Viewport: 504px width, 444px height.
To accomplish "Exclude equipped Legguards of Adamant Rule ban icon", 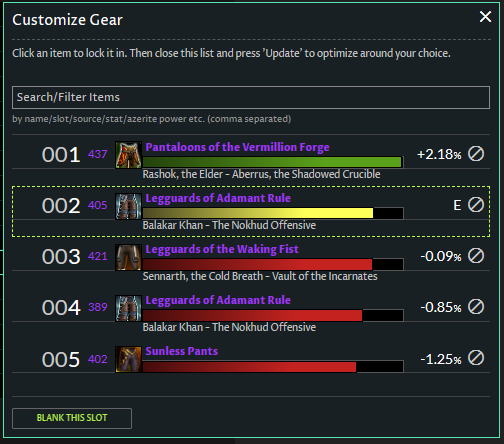I will pos(476,205).
